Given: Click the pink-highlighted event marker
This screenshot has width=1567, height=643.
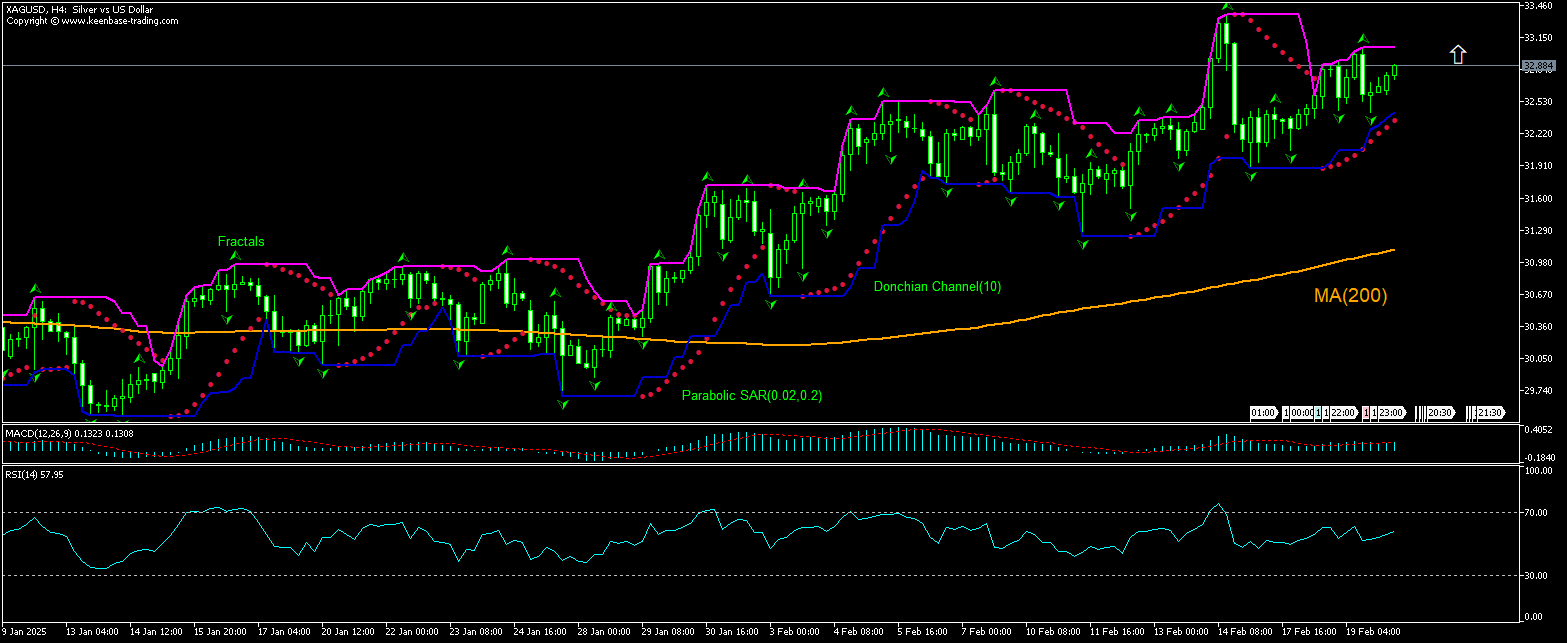Looking at the screenshot, I should (1367, 412).
